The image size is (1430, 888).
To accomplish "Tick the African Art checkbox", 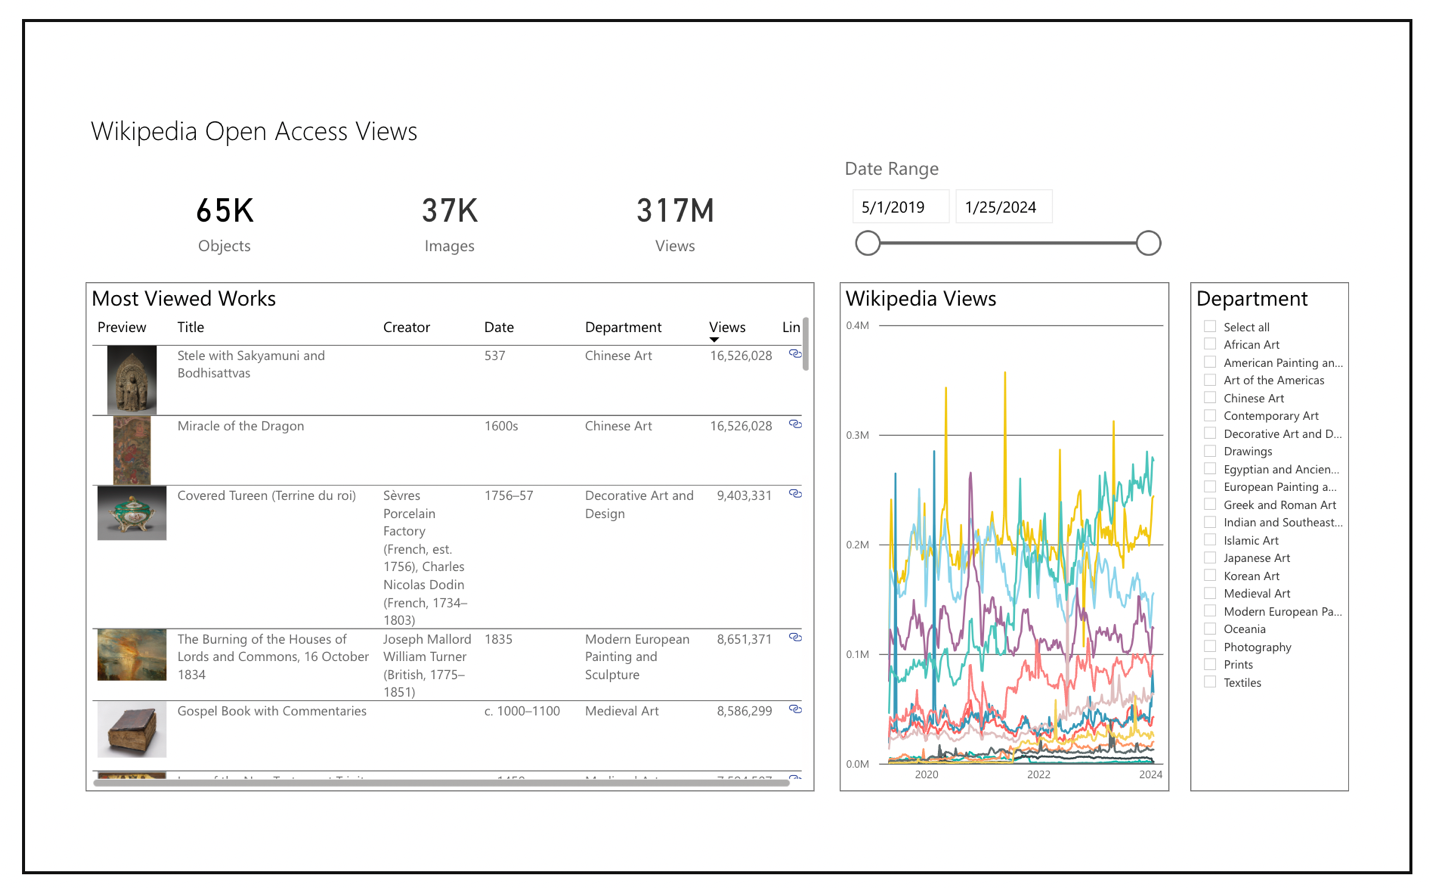I will pyautogui.click(x=1210, y=344).
